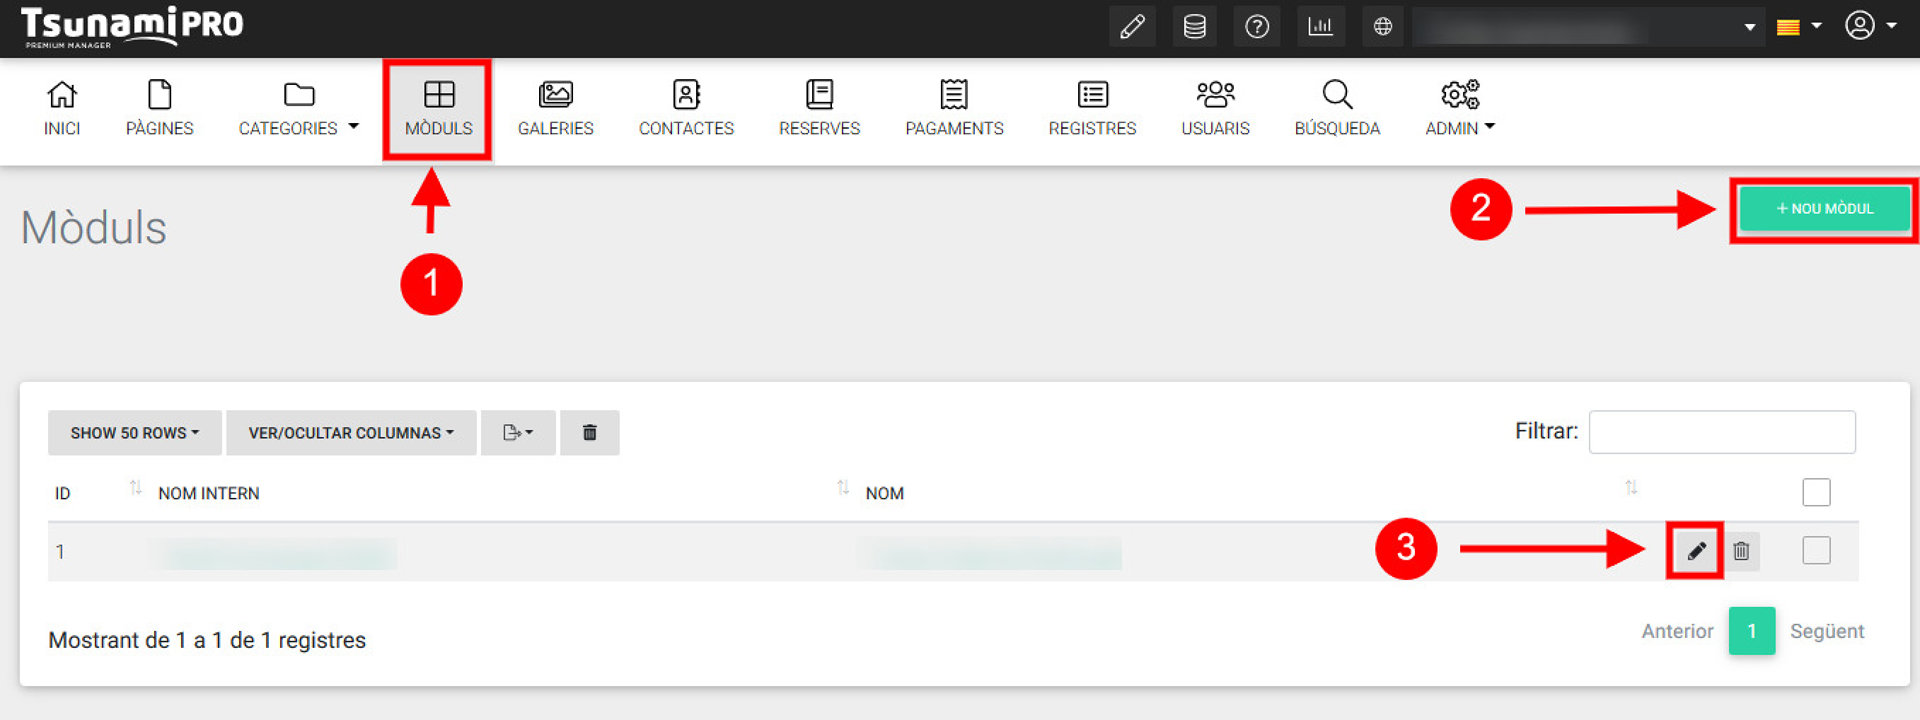Click the pencil edit icon in top bar
The width and height of the screenshot is (1920, 720).
coord(1132,27)
